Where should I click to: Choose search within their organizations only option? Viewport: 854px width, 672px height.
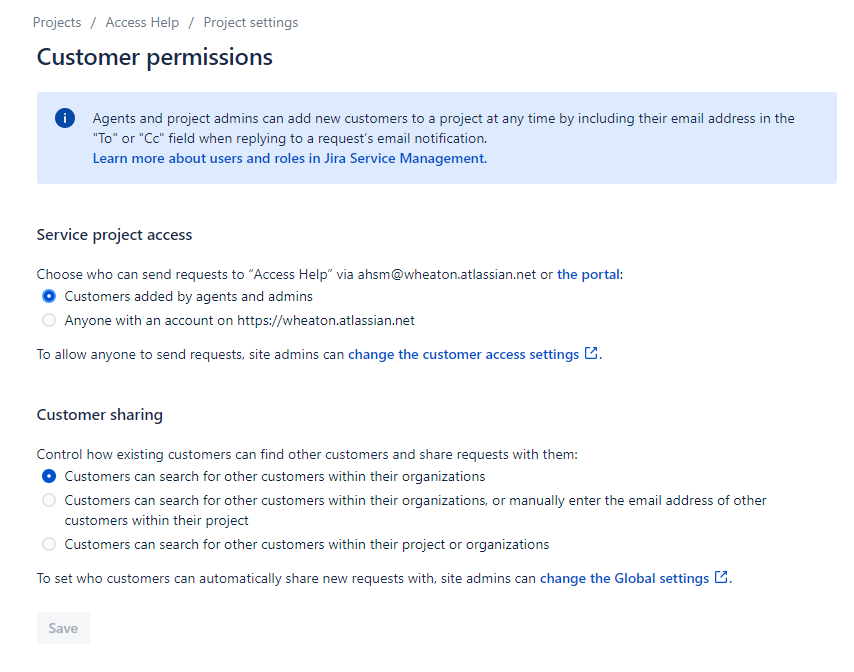[x=49, y=476]
